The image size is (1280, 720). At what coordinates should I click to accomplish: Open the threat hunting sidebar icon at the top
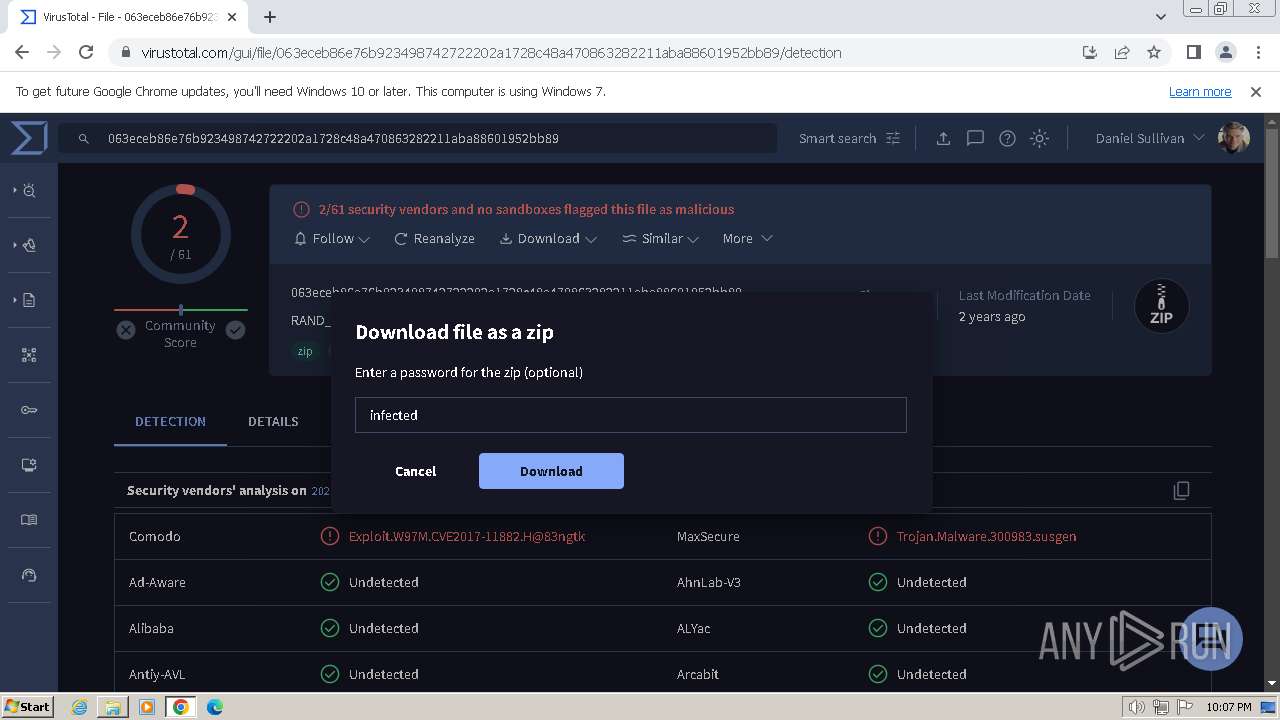(28, 190)
